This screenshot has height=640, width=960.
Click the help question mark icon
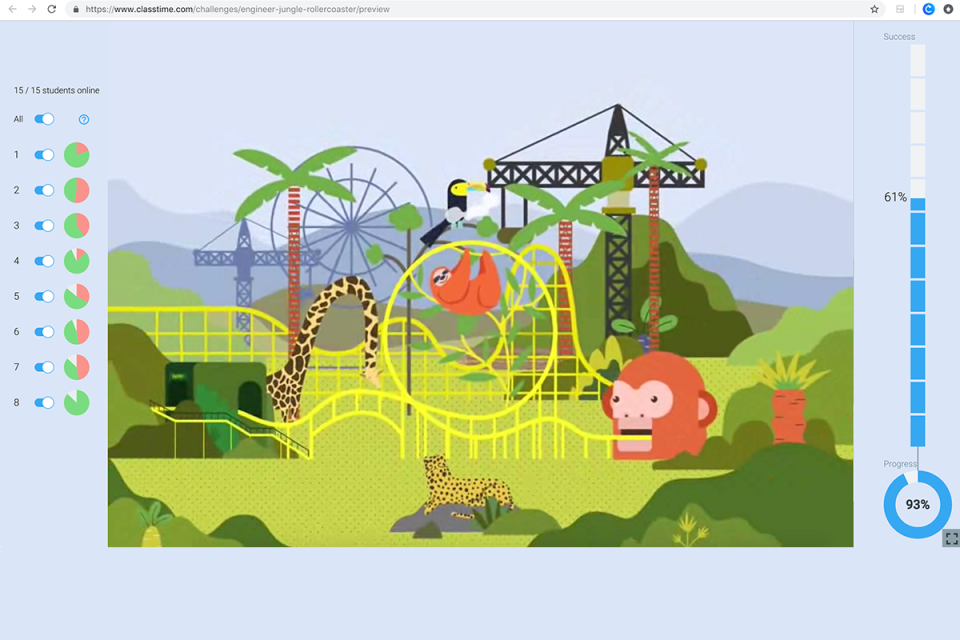[x=84, y=119]
